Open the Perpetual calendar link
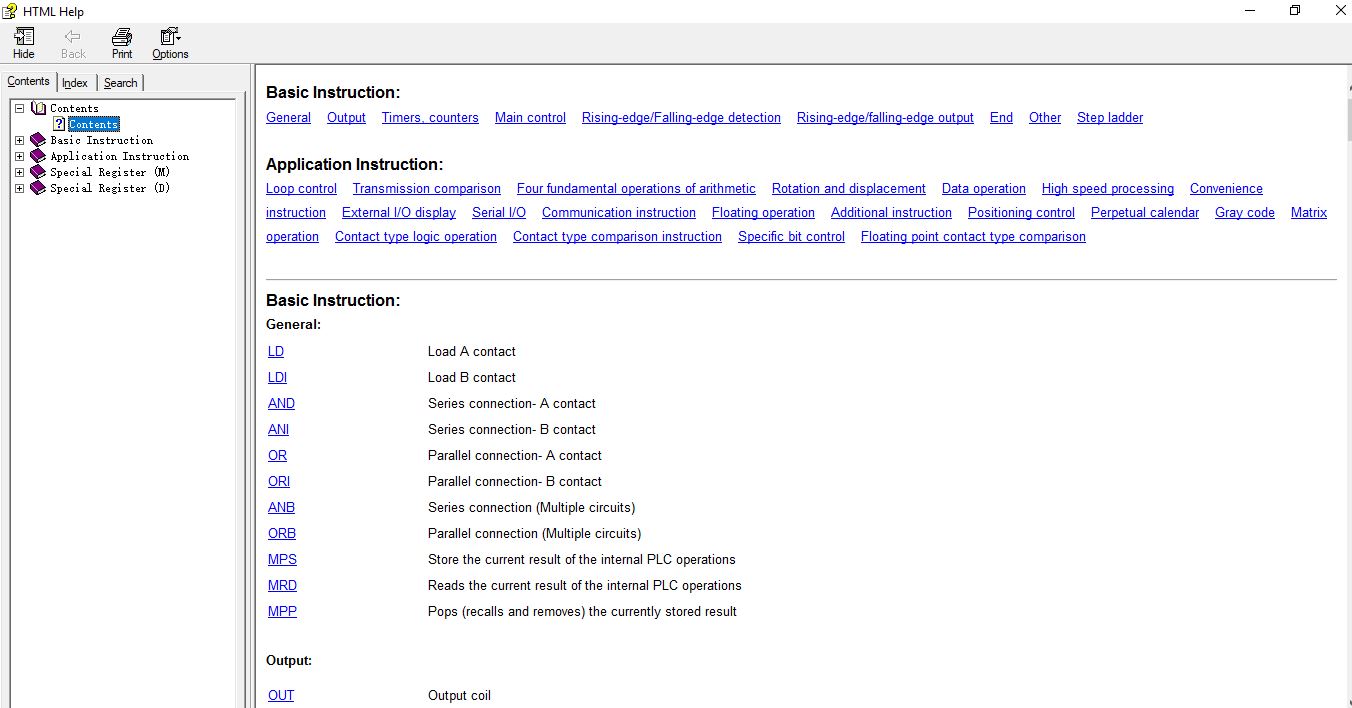The width and height of the screenshot is (1352, 708). [x=1145, y=212]
